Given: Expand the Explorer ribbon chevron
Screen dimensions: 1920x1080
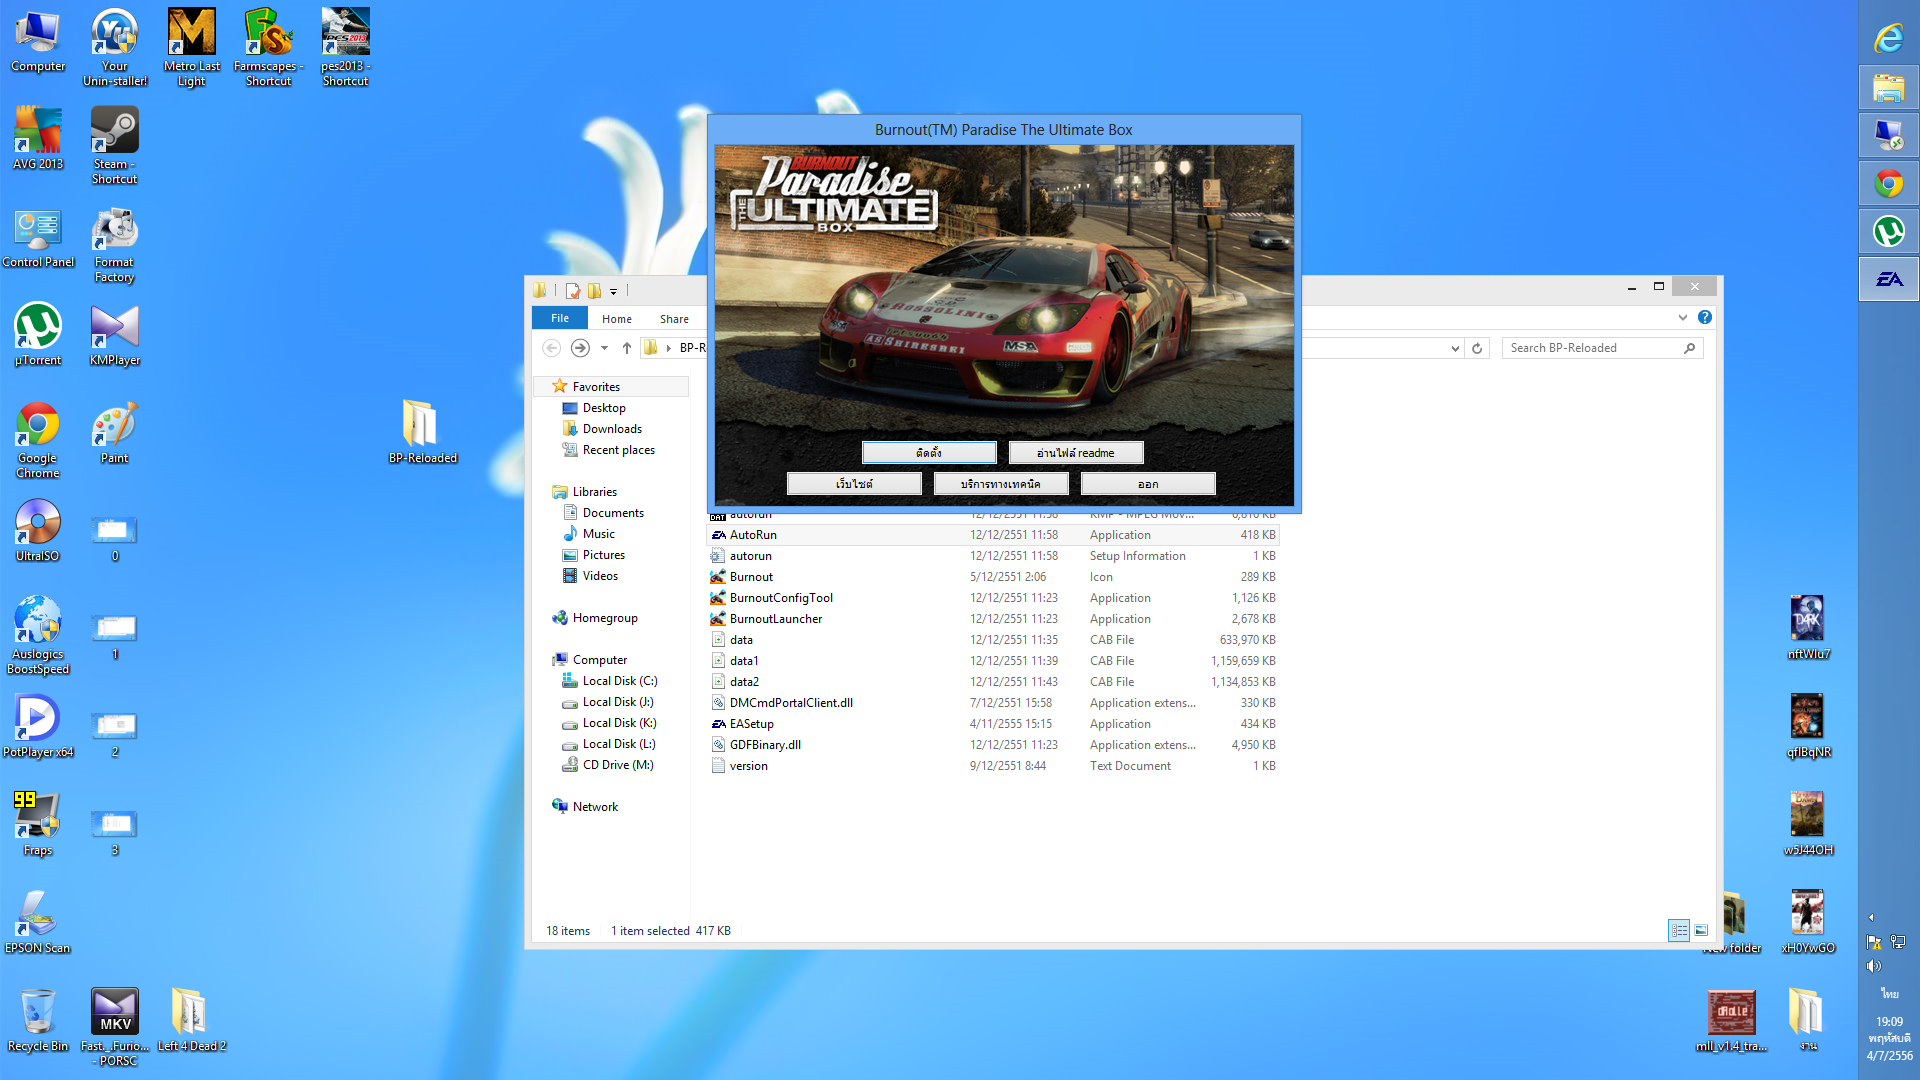Looking at the screenshot, I should [x=1682, y=318].
